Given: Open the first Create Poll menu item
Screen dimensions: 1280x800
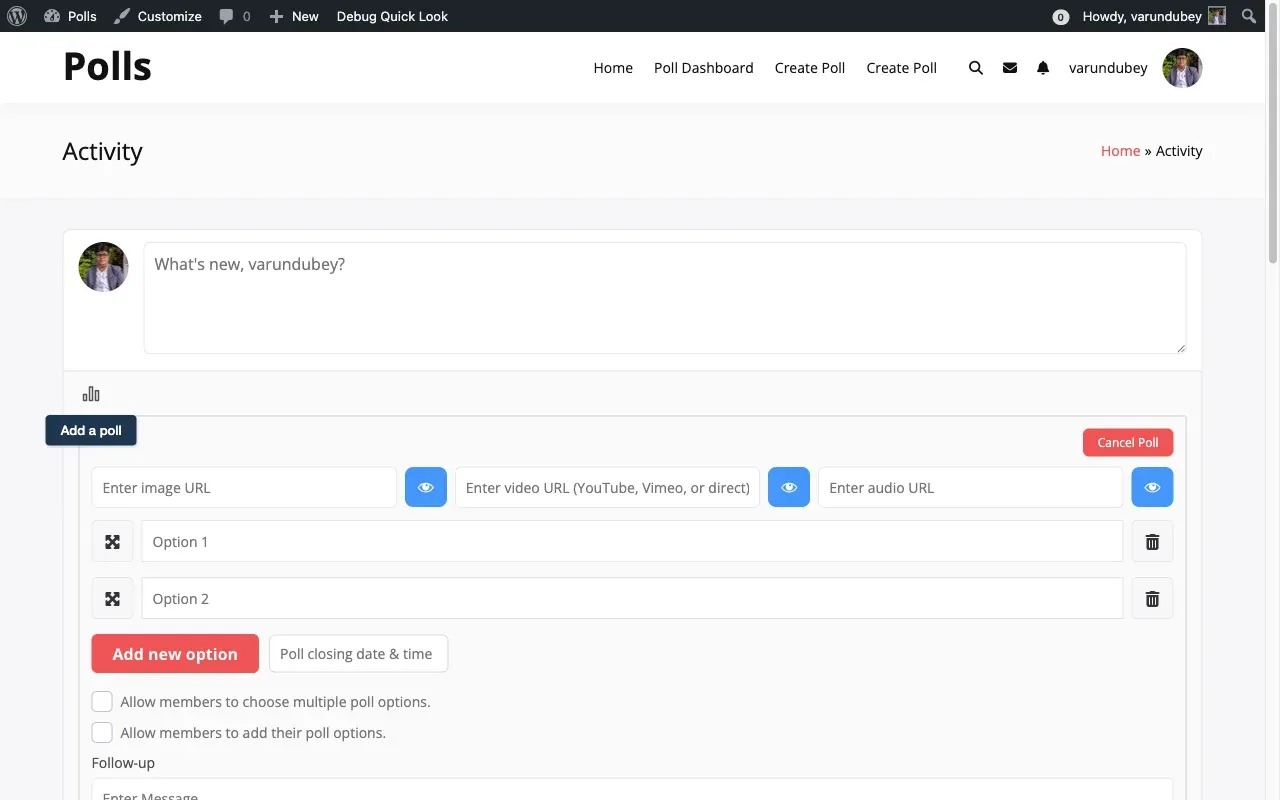Looking at the screenshot, I should [810, 68].
